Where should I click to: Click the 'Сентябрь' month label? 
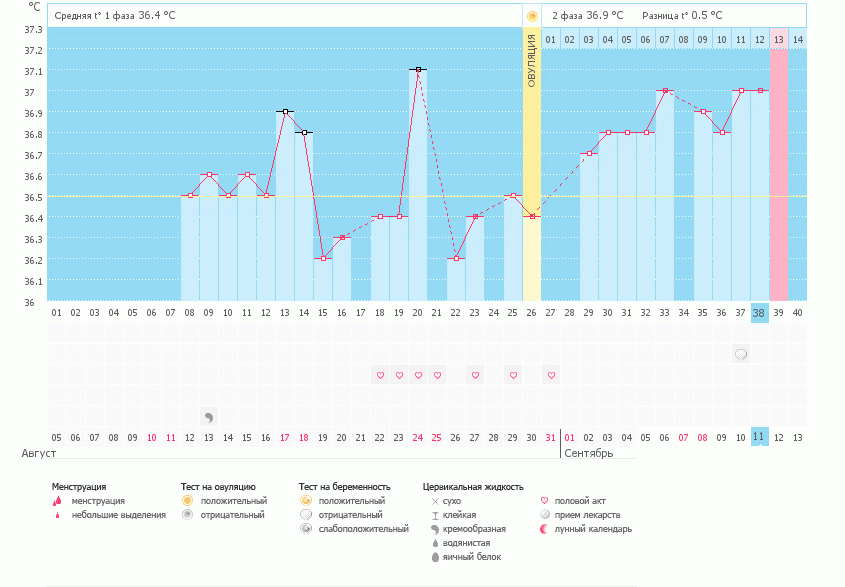point(588,453)
